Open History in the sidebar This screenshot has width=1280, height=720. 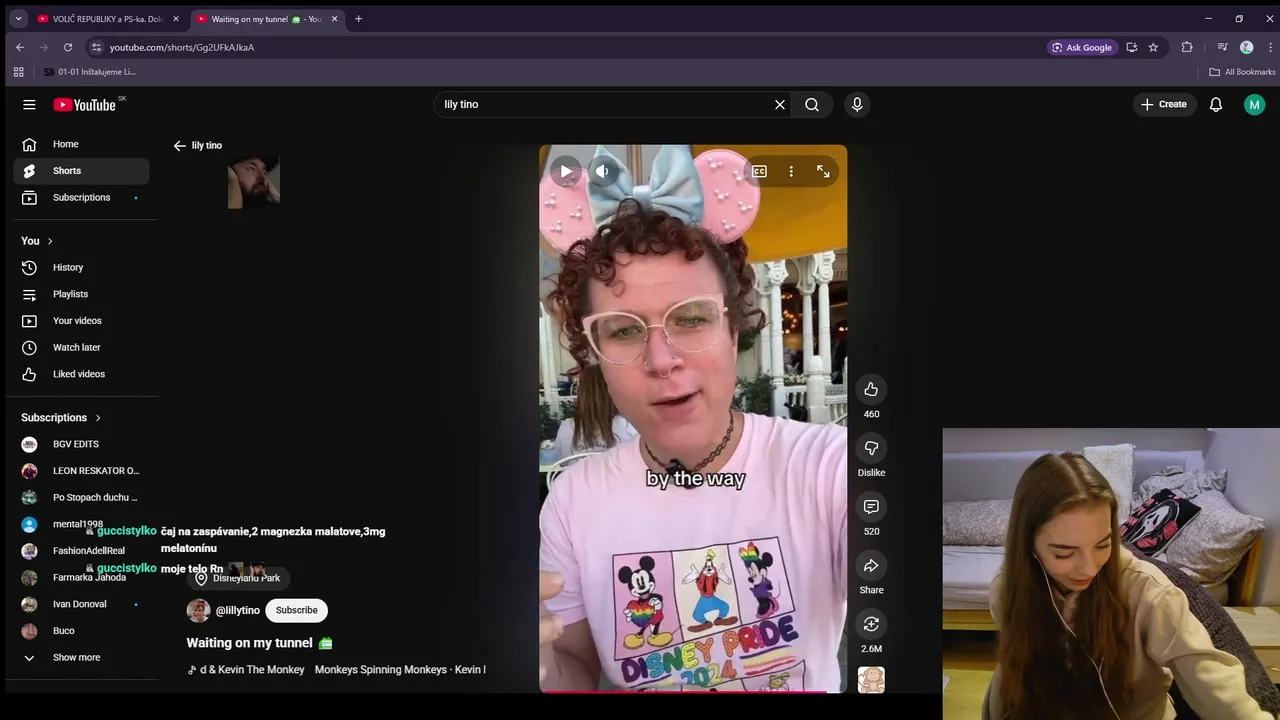coord(81,267)
